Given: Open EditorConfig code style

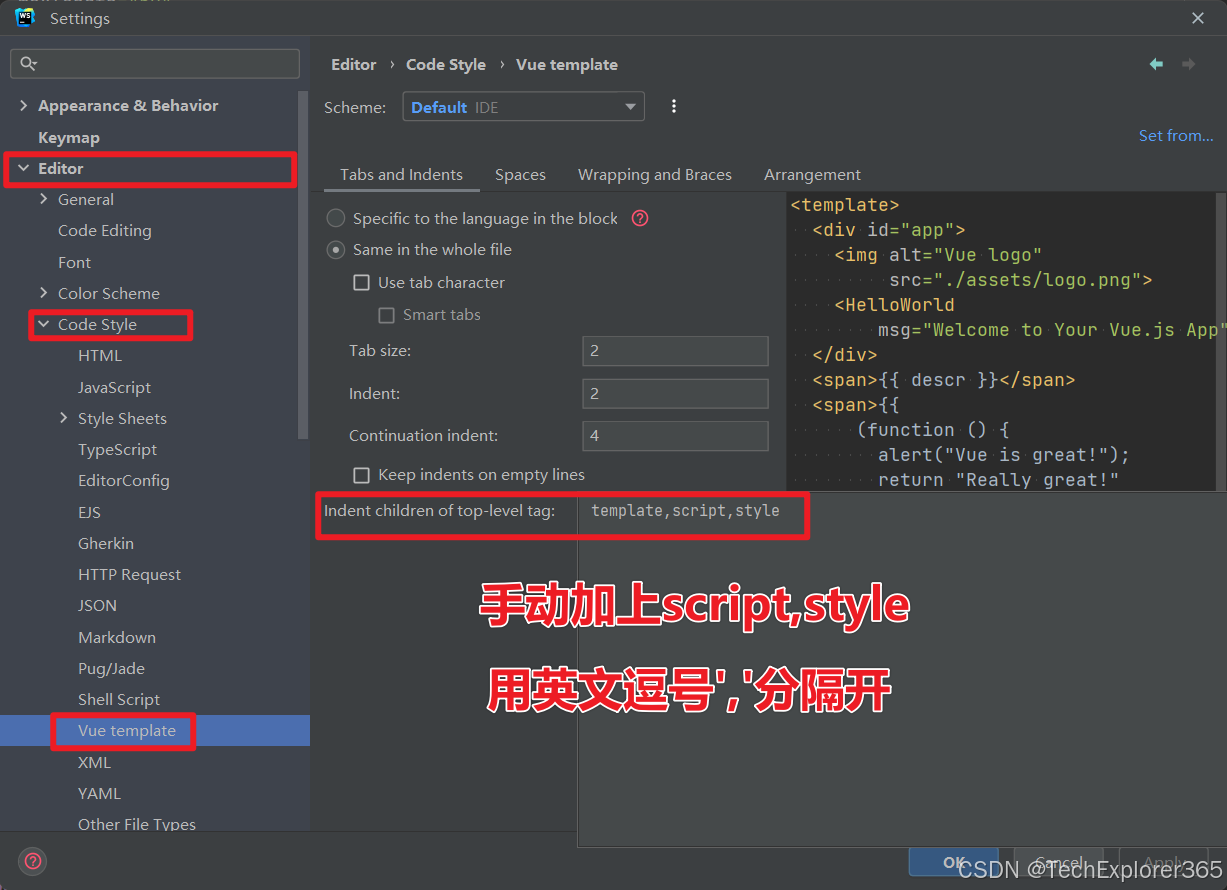Looking at the screenshot, I should pyautogui.click(x=124, y=480).
